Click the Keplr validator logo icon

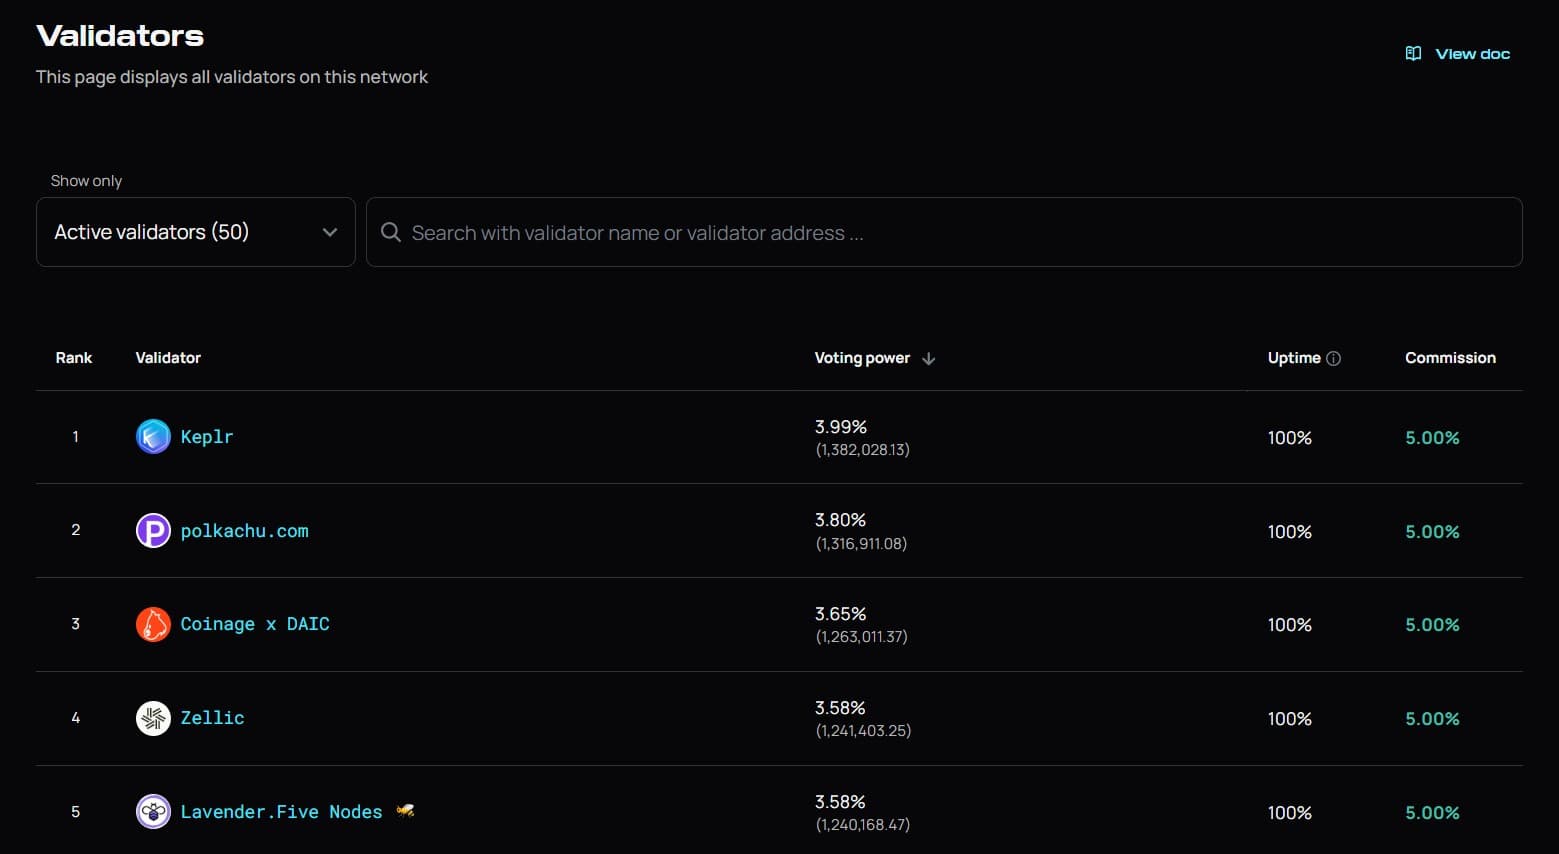[153, 437]
